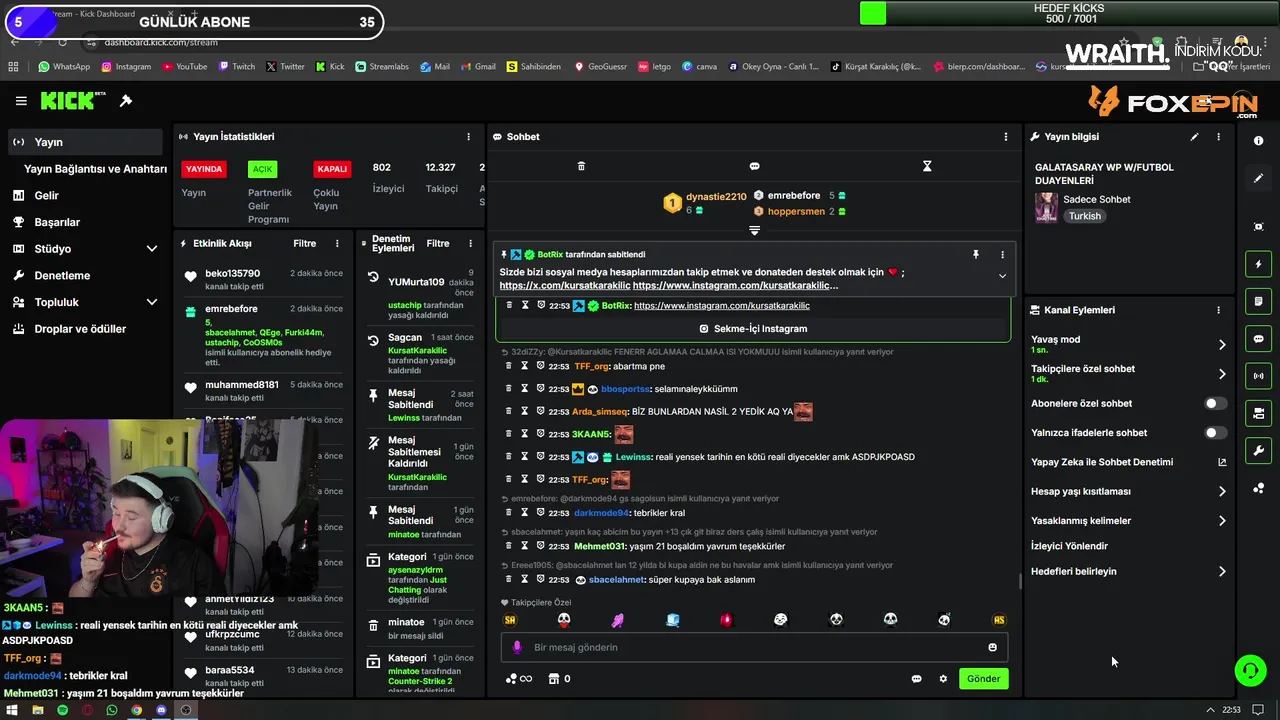
Task: Open Yavaş mod settings arrow
Action: (x=1222, y=345)
